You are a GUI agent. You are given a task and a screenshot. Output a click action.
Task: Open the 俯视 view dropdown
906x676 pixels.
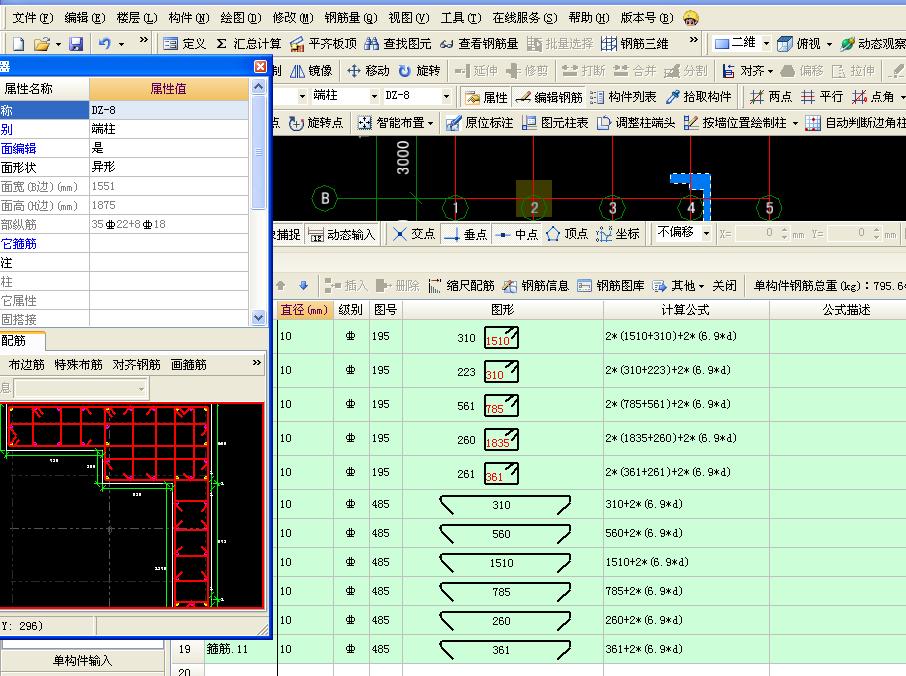[x=829, y=44]
